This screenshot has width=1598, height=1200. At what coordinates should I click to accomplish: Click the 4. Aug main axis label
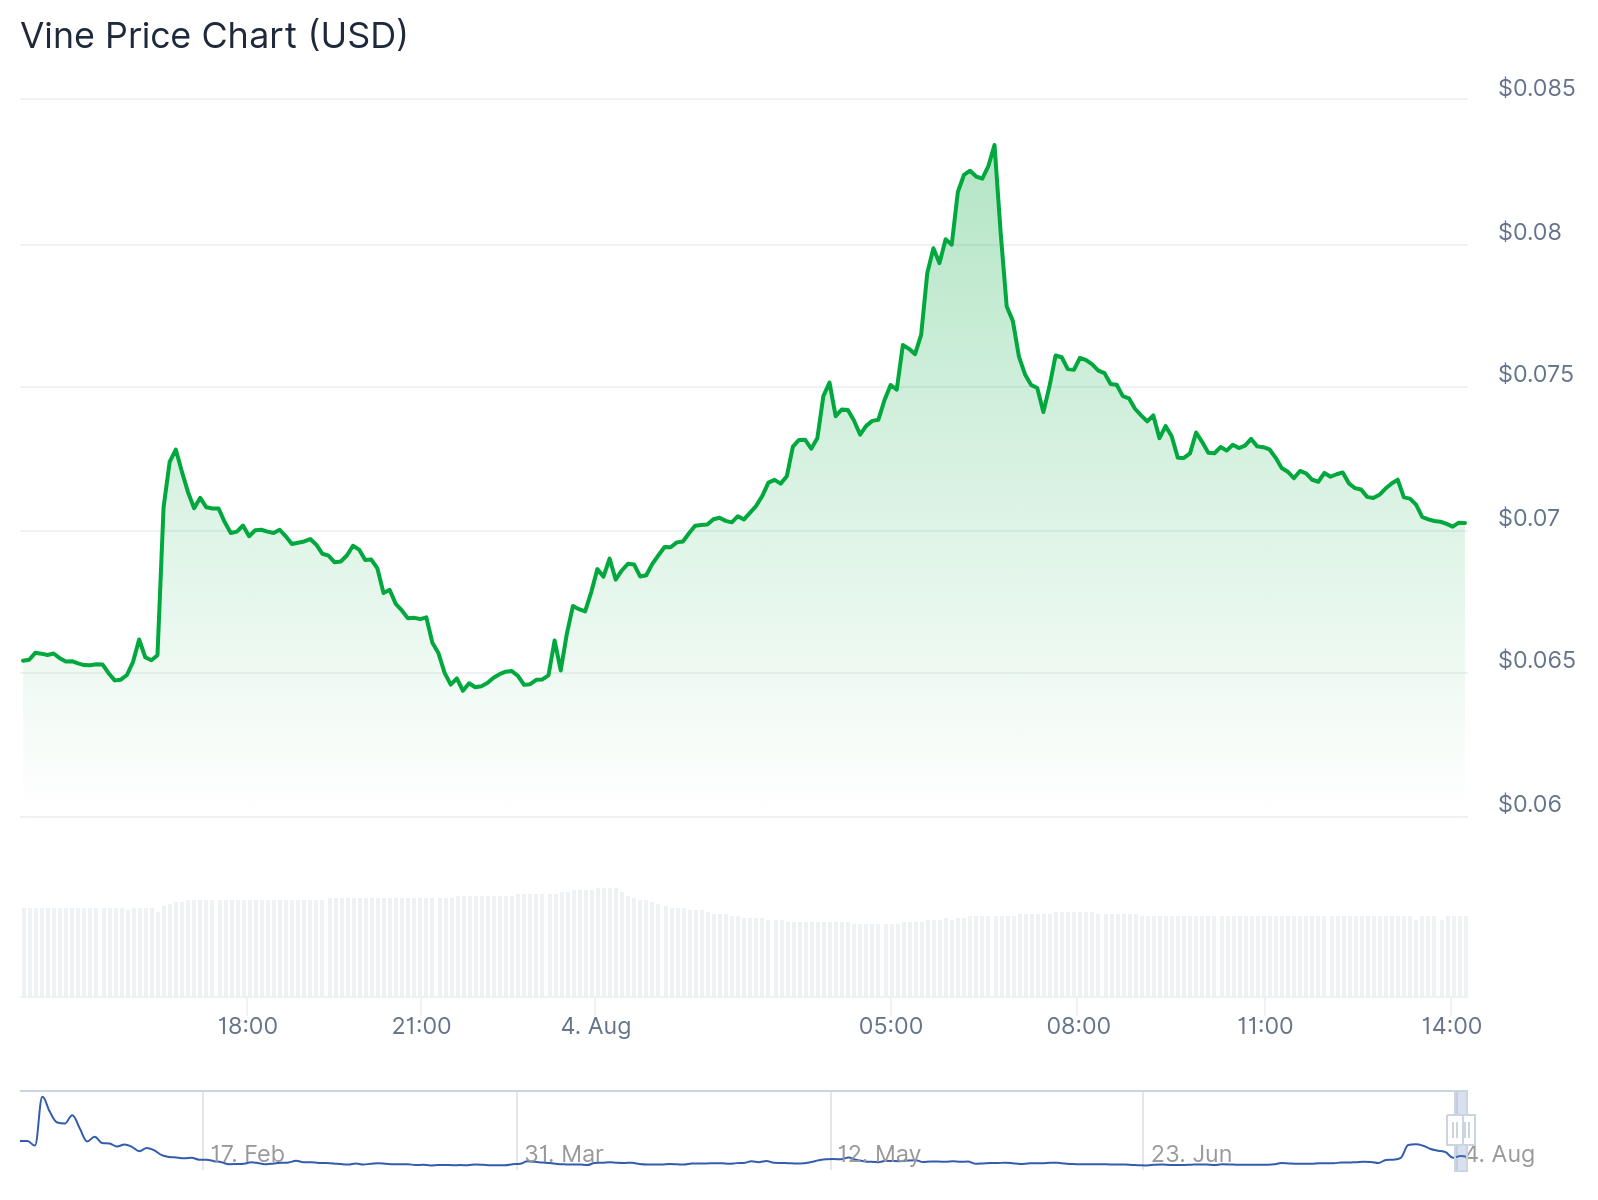(x=596, y=1026)
